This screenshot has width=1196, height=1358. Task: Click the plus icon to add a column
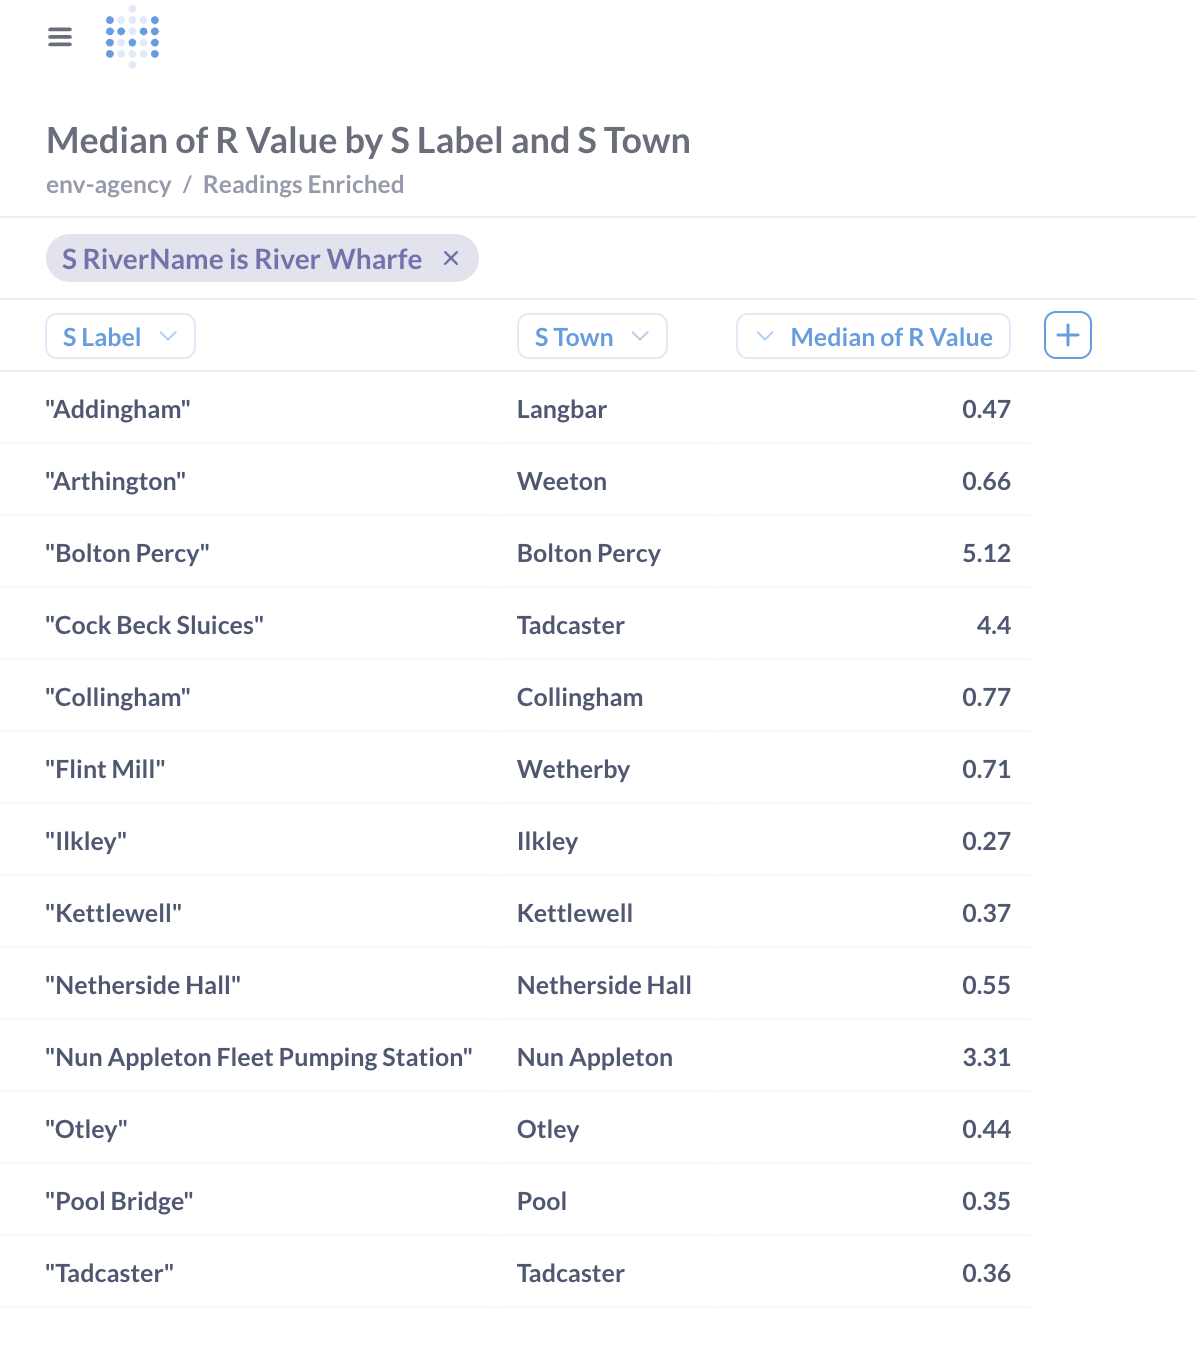pyautogui.click(x=1067, y=335)
